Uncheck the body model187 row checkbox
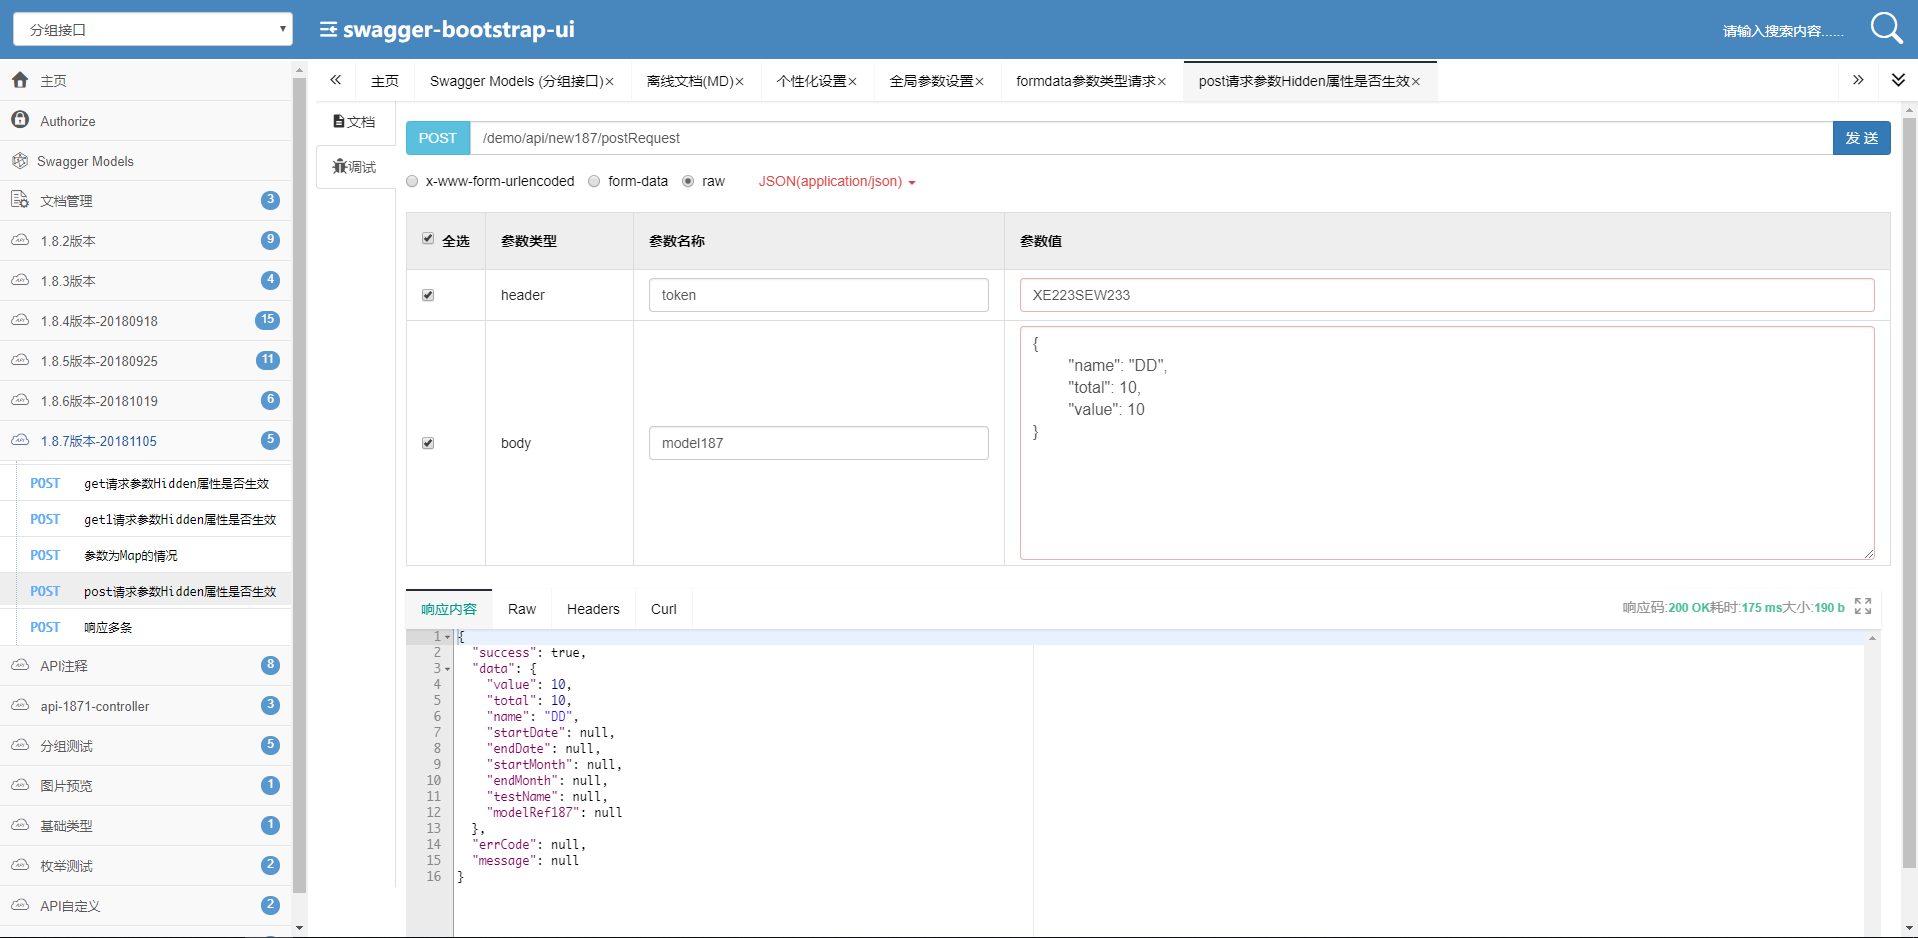 click(x=428, y=443)
